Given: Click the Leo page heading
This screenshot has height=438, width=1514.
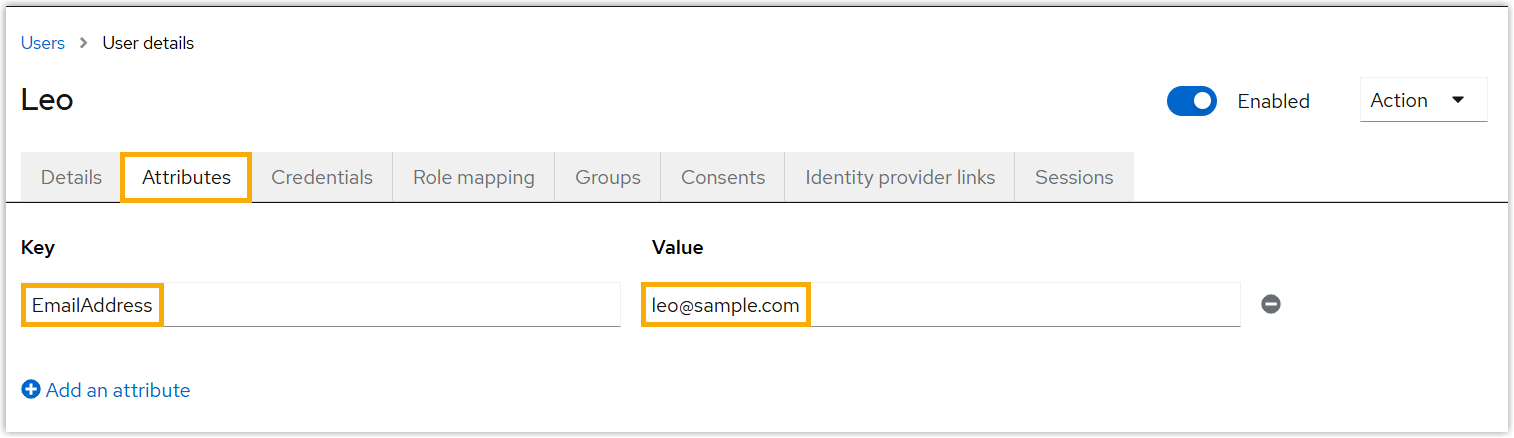Looking at the screenshot, I should click(x=47, y=100).
